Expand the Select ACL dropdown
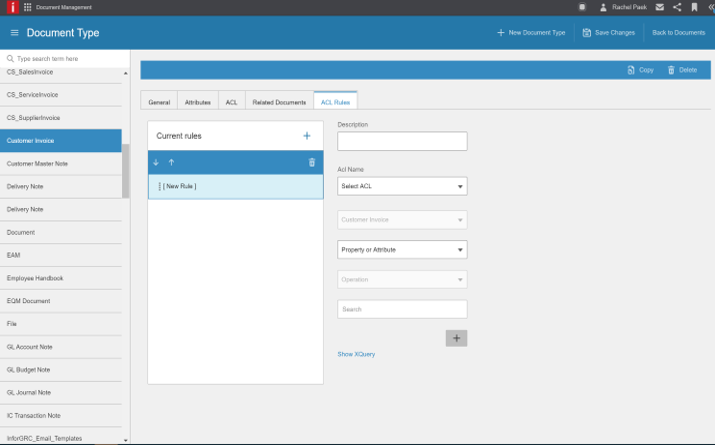Screen dimensions: 715x445 [x=402, y=186]
